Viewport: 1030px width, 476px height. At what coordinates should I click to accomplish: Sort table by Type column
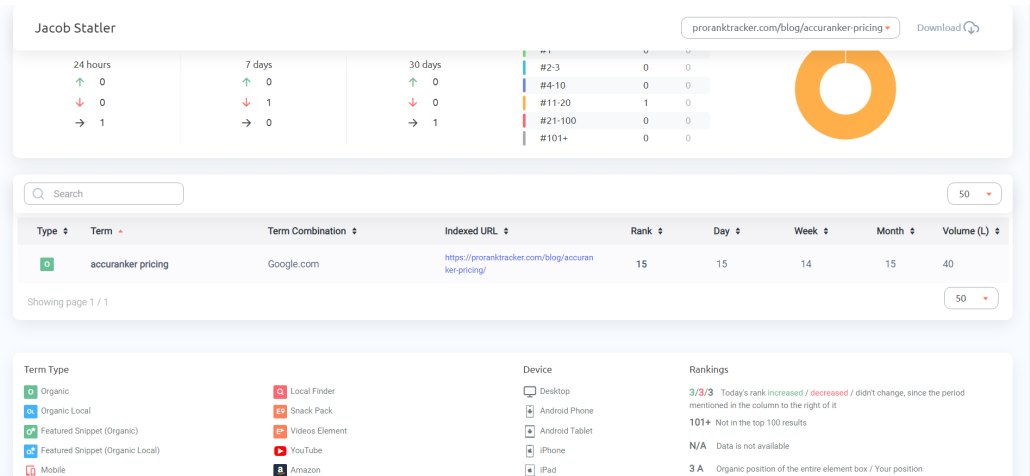(x=53, y=231)
